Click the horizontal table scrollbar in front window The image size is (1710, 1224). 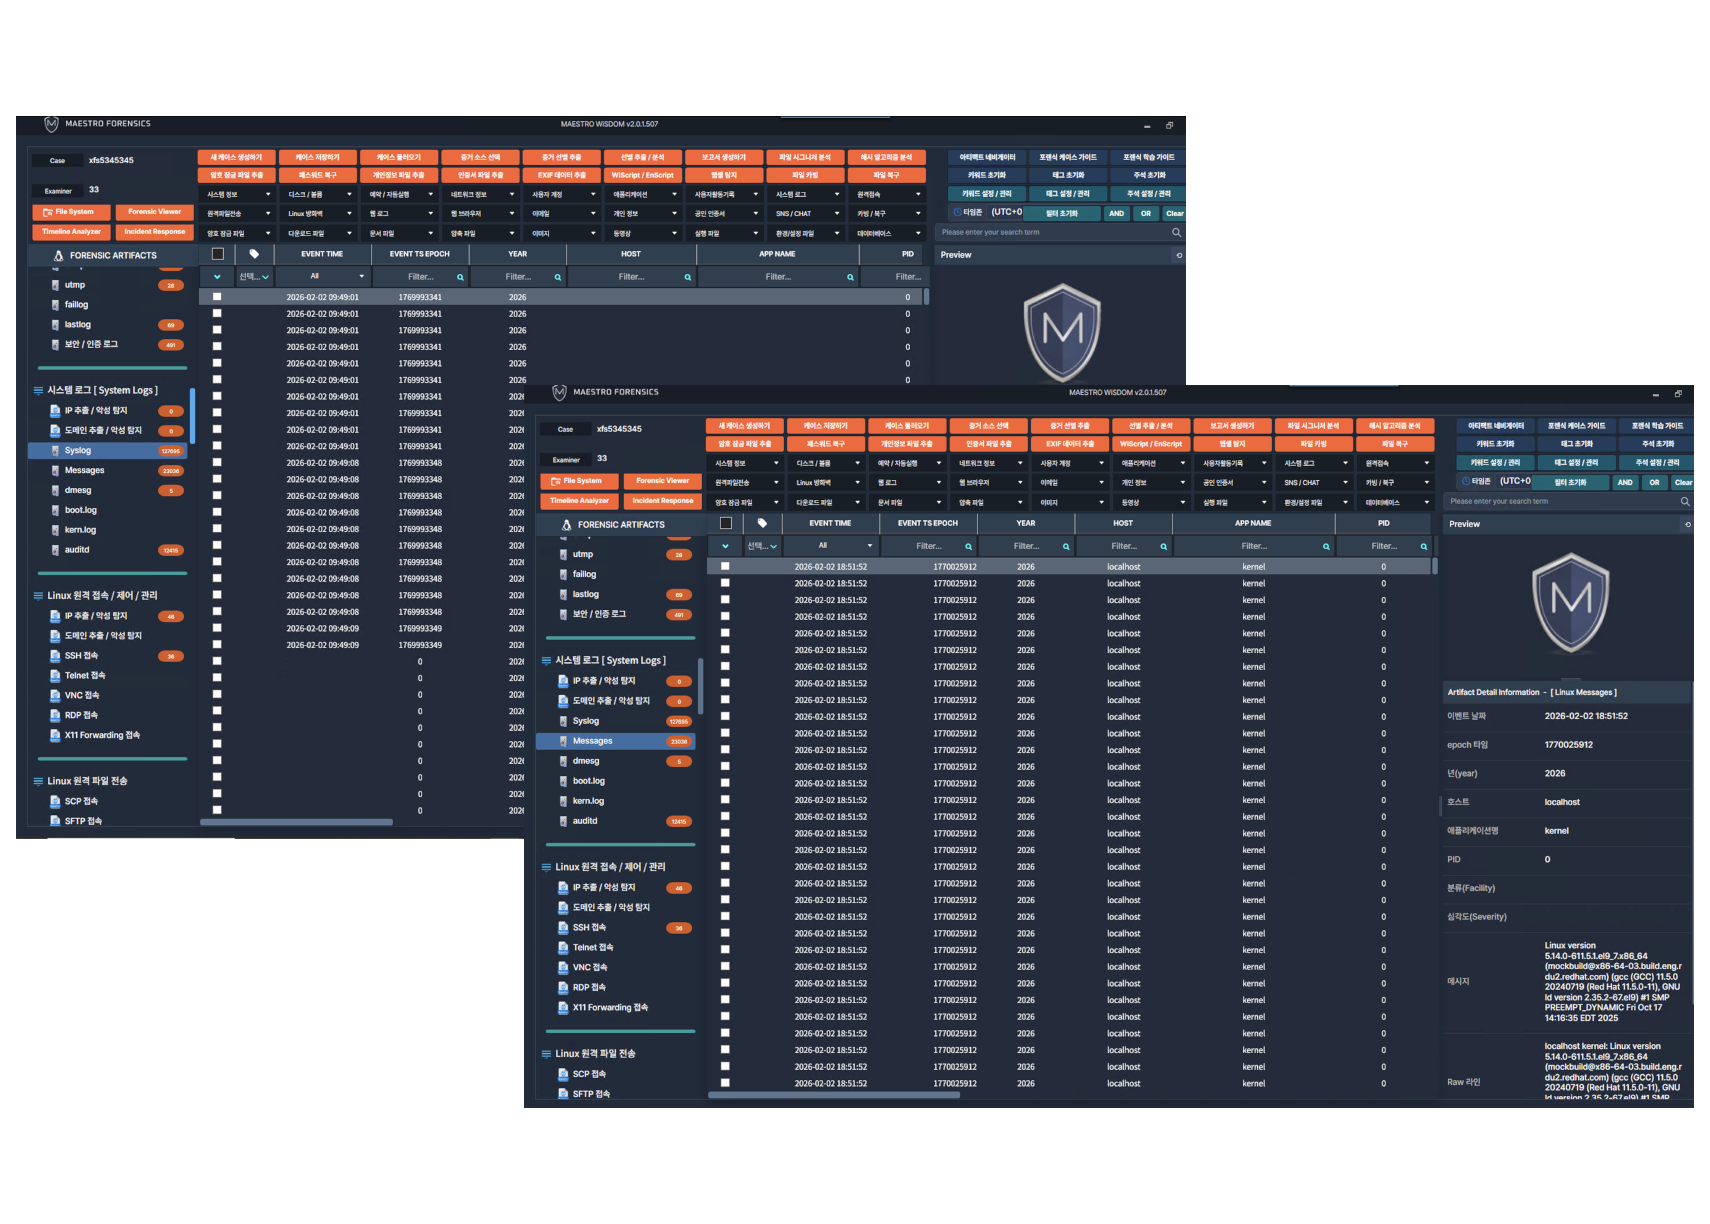(834, 1095)
